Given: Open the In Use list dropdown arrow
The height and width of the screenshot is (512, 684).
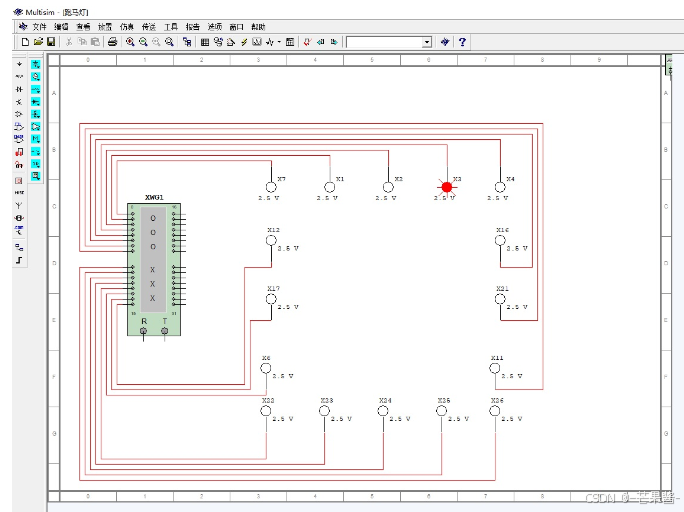Looking at the screenshot, I should point(427,42).
